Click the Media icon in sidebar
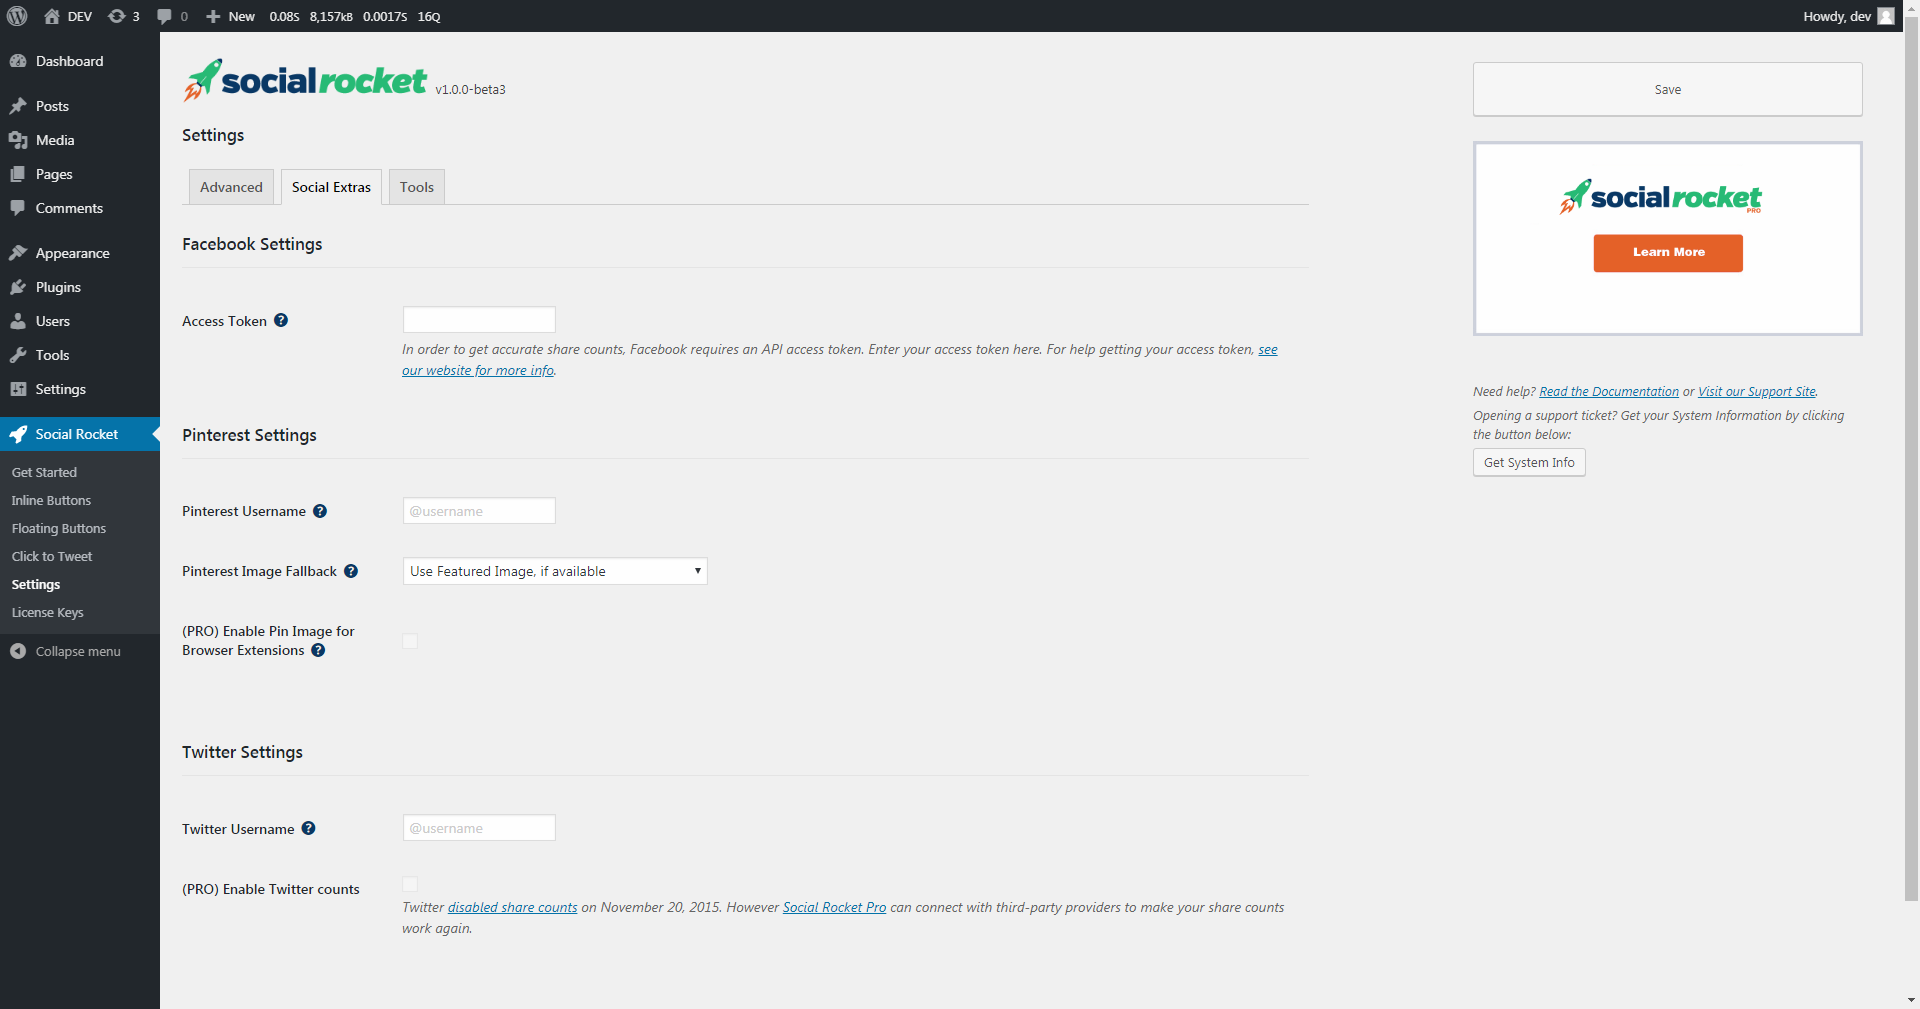 click(18, 140)
